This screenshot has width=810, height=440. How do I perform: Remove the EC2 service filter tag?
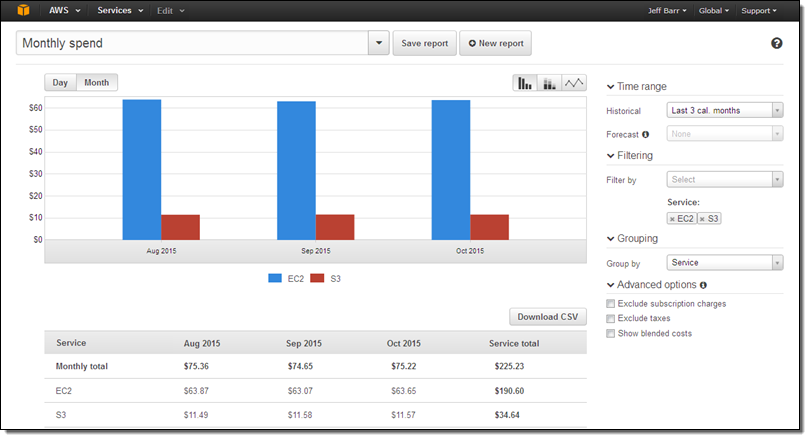(x=673, y=218)
